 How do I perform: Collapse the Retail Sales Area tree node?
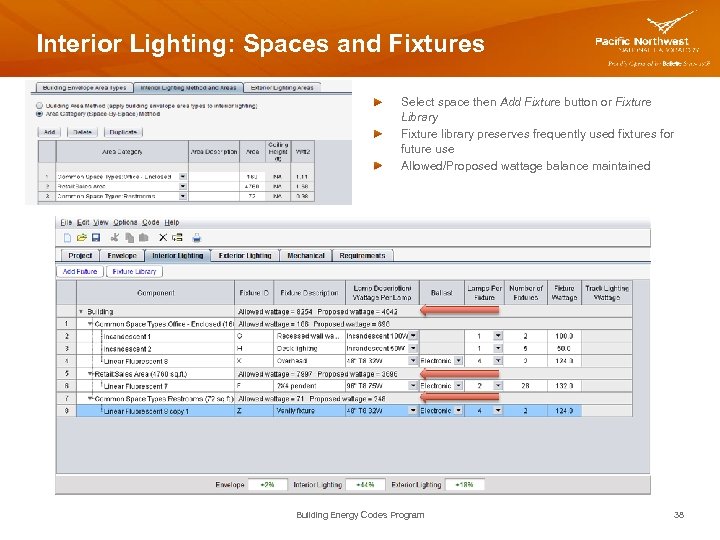click(90, 374)
